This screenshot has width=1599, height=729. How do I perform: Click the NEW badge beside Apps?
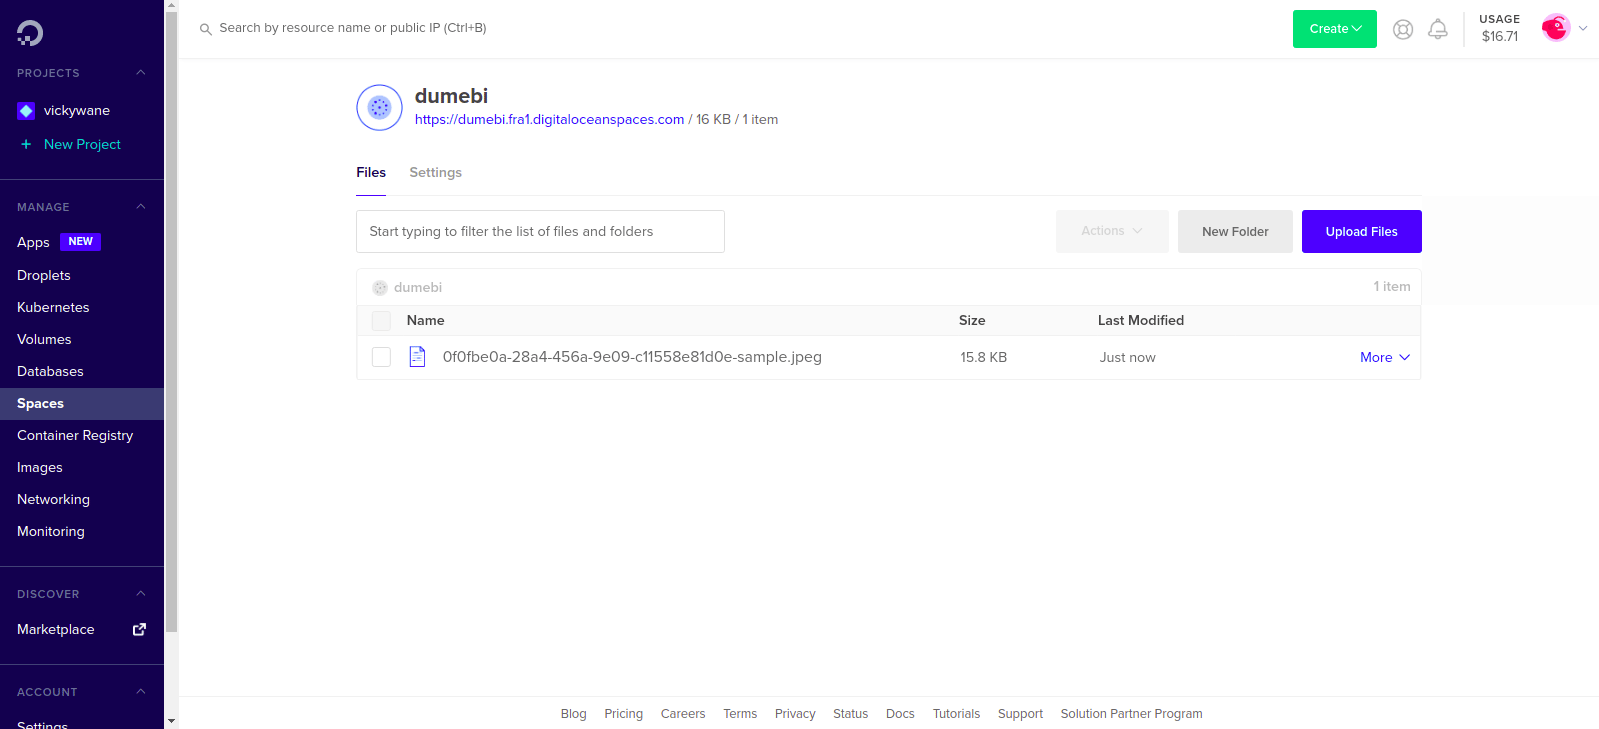pos(81,241)
